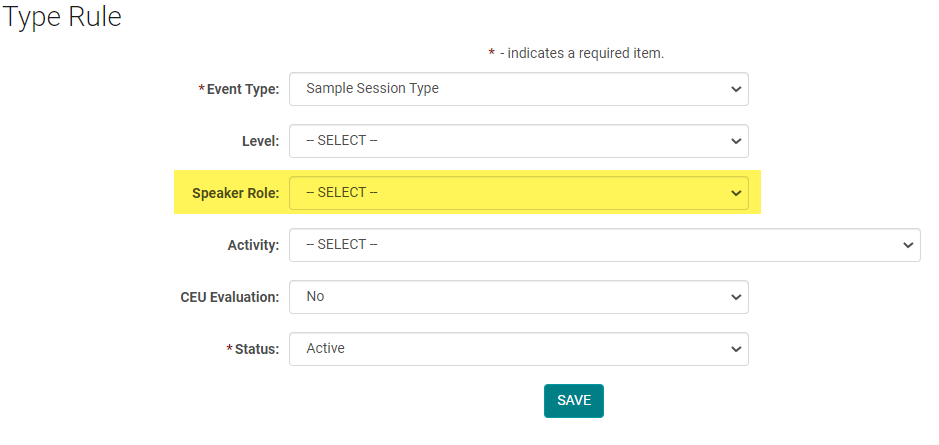Click the chevron arrow of Level field
Screen dimensions: 939x445
pyautogui.click(x=736, y=141)
